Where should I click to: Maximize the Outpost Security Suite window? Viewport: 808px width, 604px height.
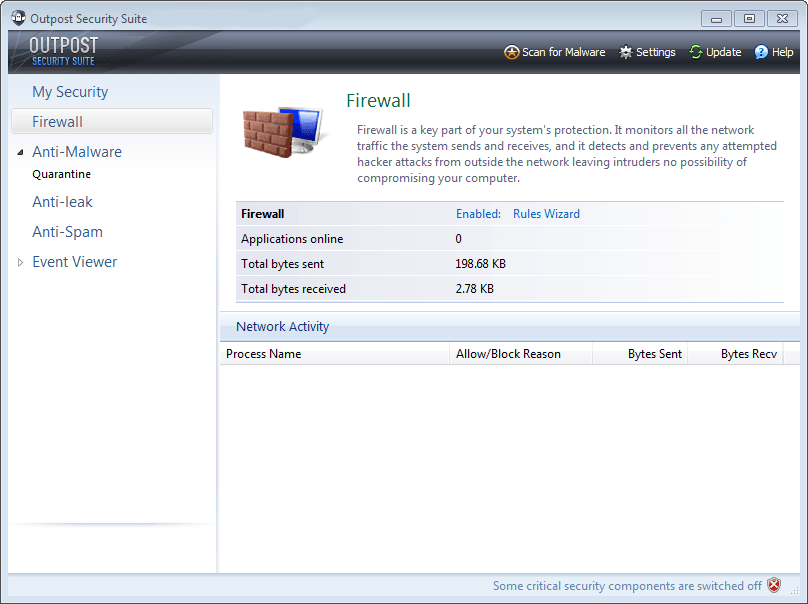(749, 19)
